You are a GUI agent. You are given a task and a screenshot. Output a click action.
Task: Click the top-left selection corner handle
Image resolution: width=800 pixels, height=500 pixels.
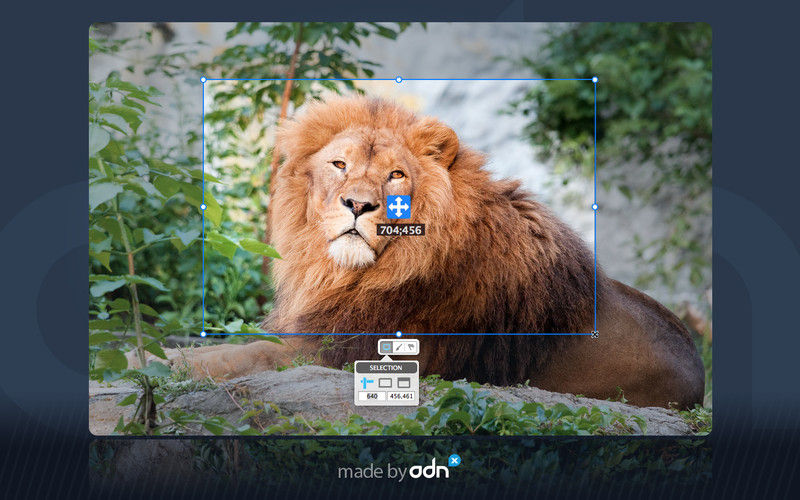tap(204, 80)
